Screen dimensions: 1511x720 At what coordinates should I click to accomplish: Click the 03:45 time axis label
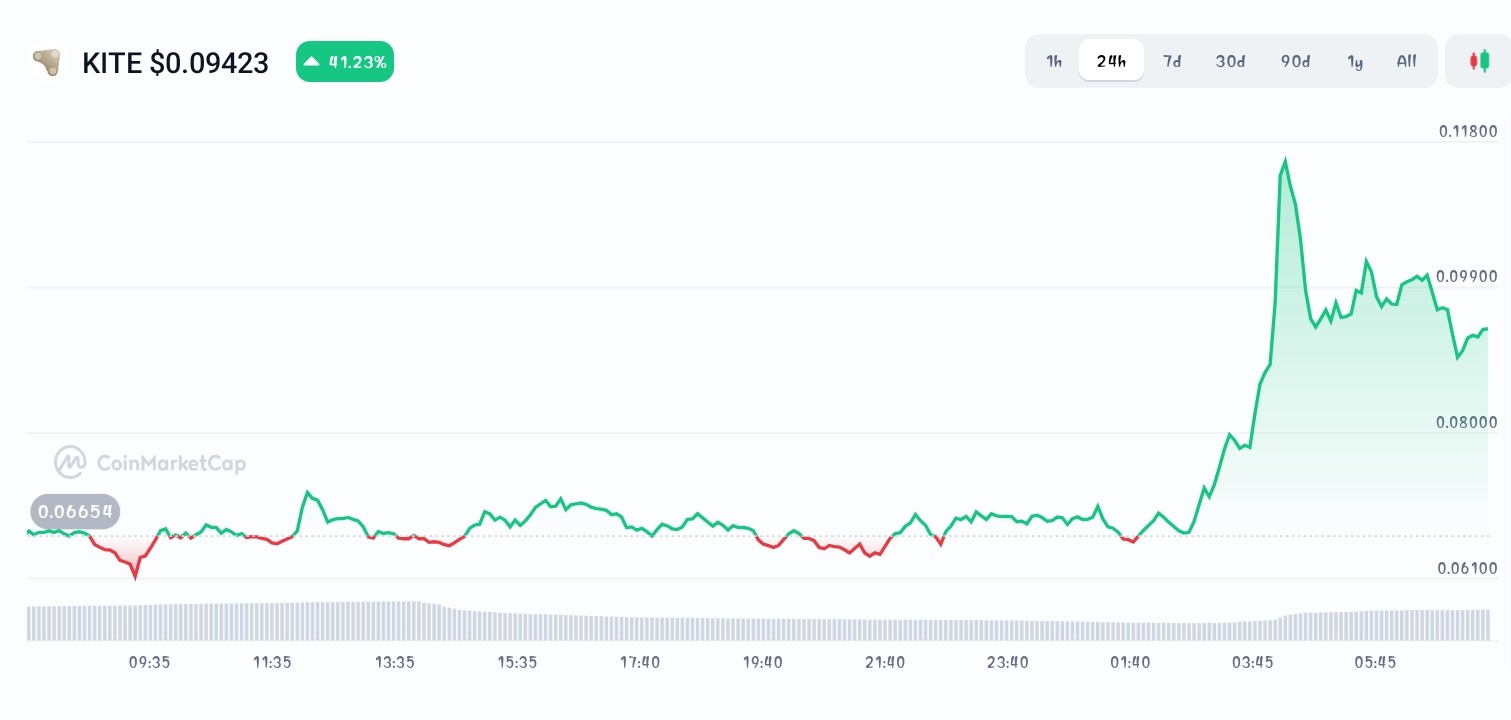[1253, 662]
